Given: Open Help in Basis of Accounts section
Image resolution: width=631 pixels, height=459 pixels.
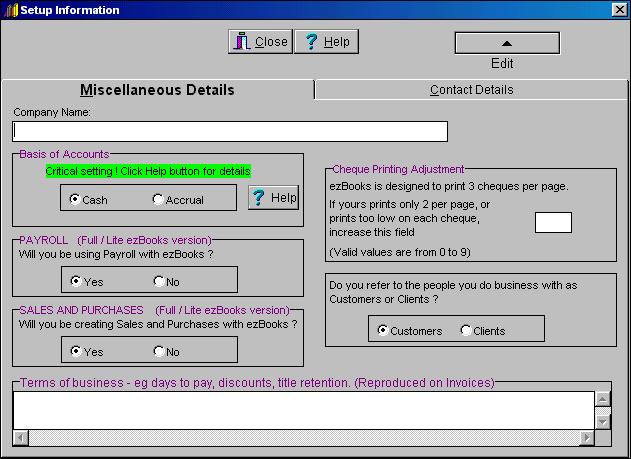Looking at the screenshot, I should pos(274,198).
